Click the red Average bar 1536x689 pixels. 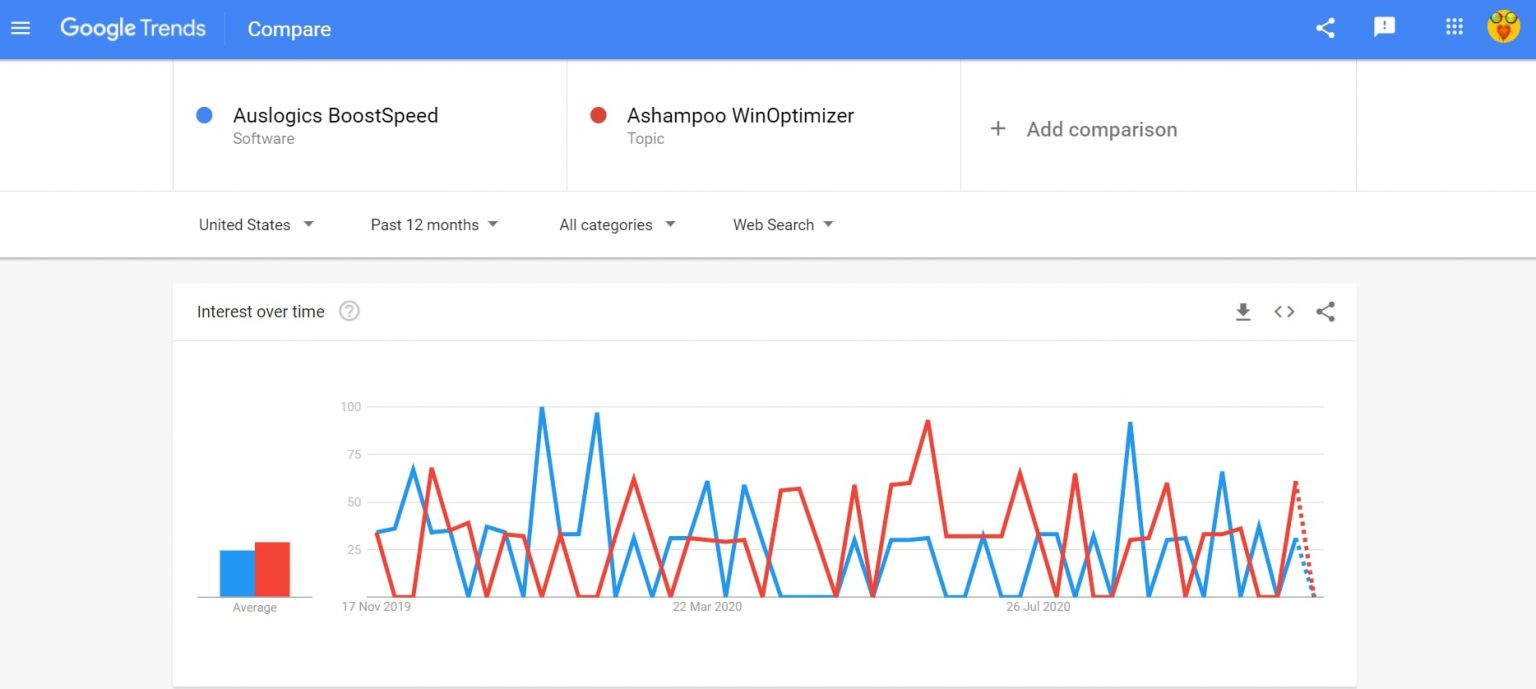(272, 569)
